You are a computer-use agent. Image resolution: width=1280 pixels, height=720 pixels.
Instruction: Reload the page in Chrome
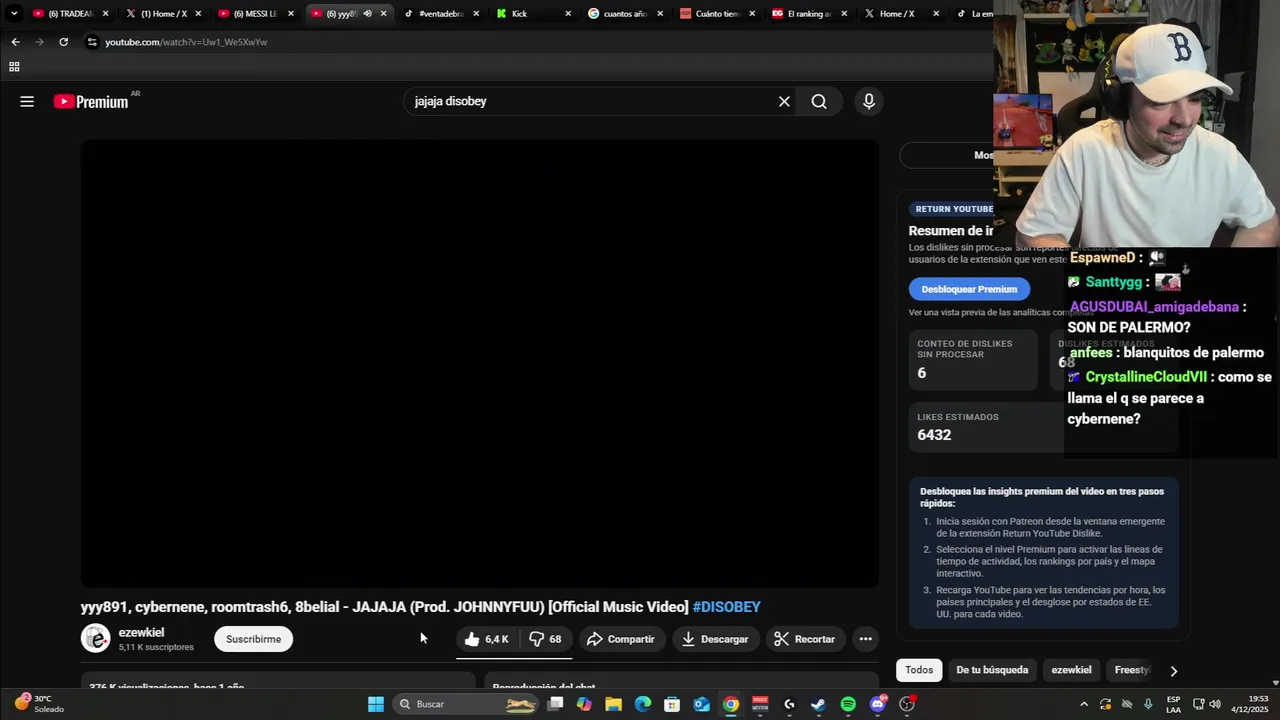tap(63, 42)
